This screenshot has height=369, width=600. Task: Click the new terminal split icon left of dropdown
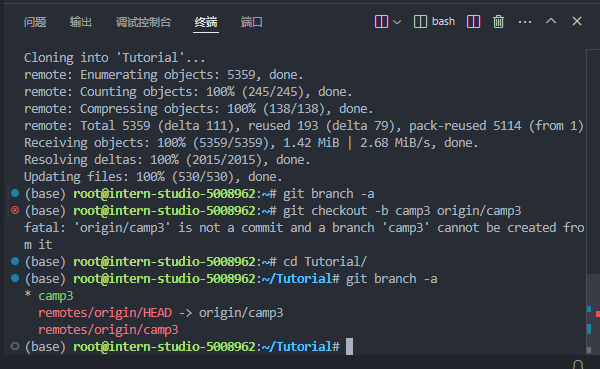381,21
